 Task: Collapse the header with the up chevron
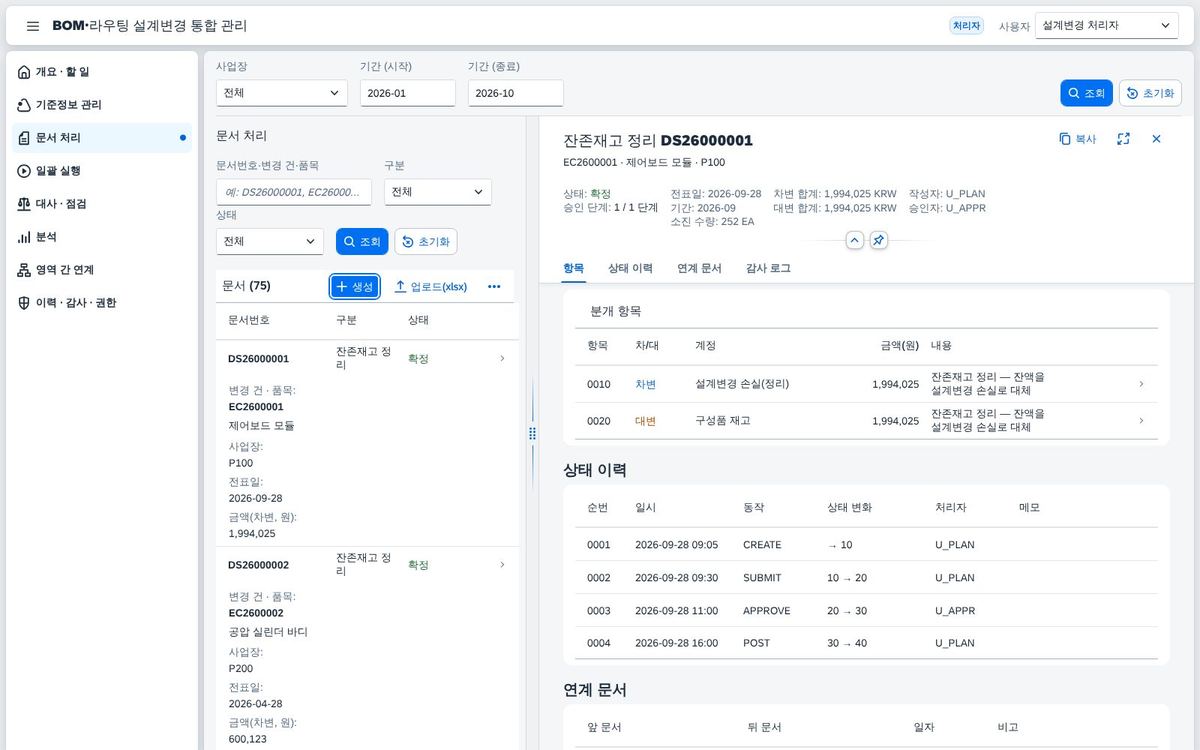click(x=855, y=240)
